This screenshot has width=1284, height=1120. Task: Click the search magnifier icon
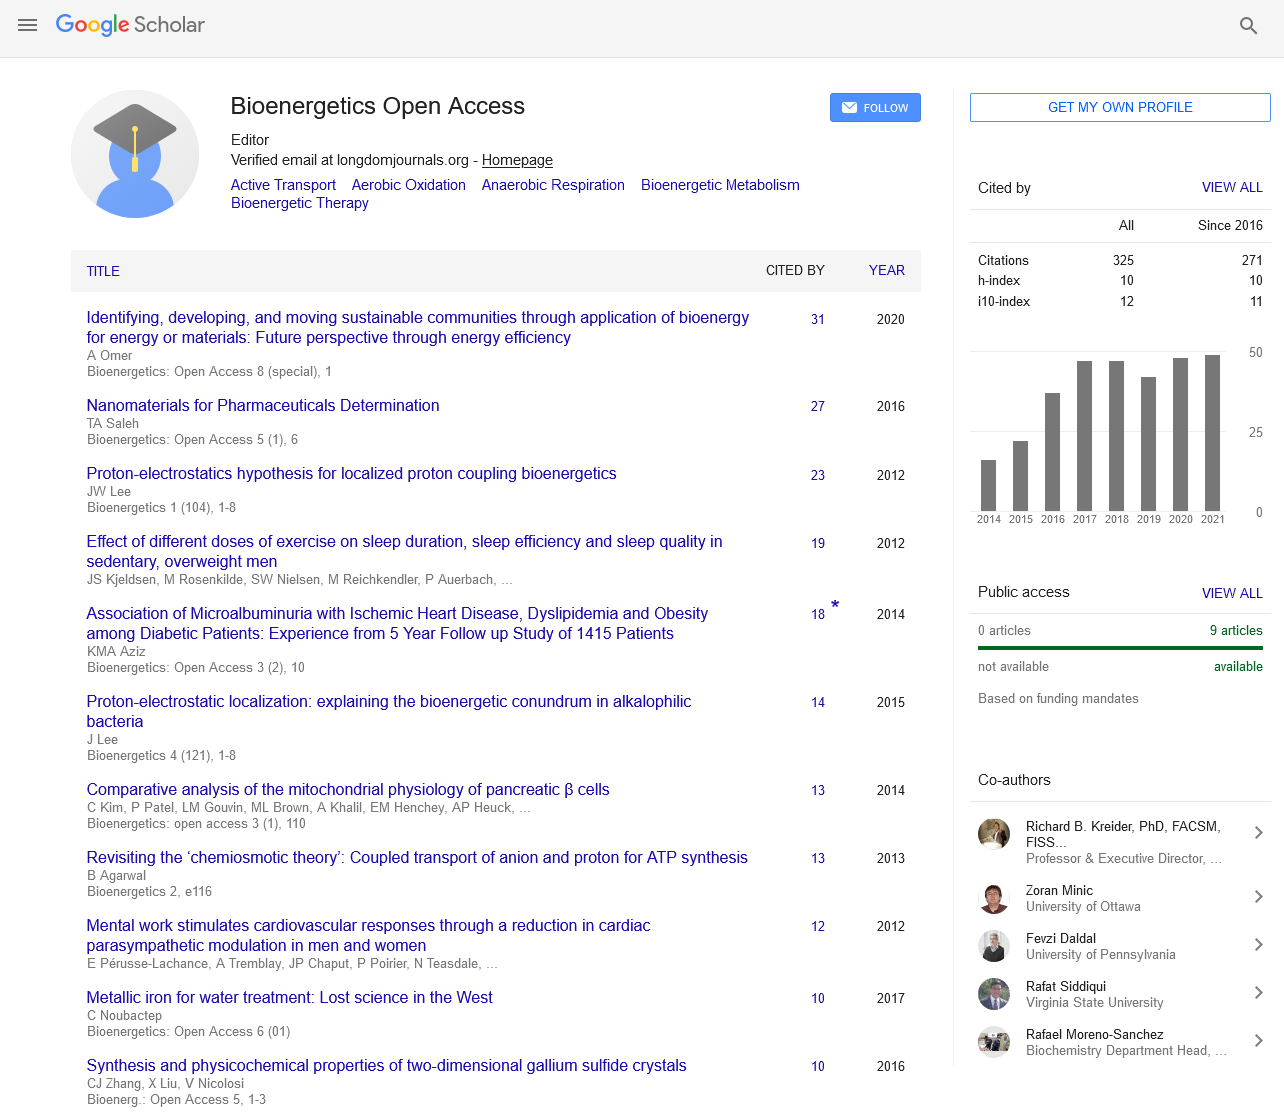[1248, 26]
